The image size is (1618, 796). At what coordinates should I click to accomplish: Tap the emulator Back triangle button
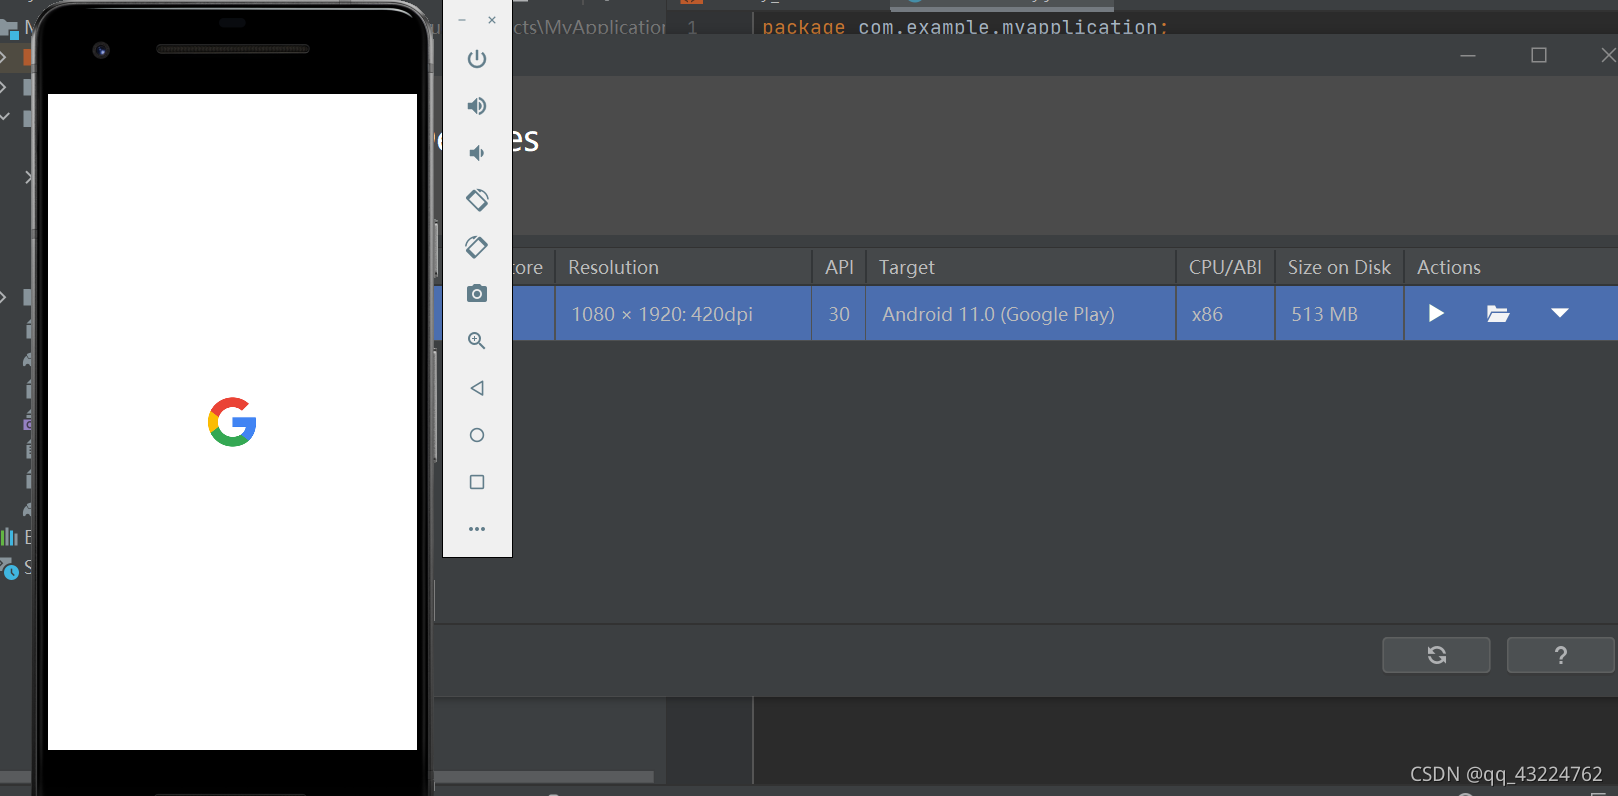click(477, 388)
